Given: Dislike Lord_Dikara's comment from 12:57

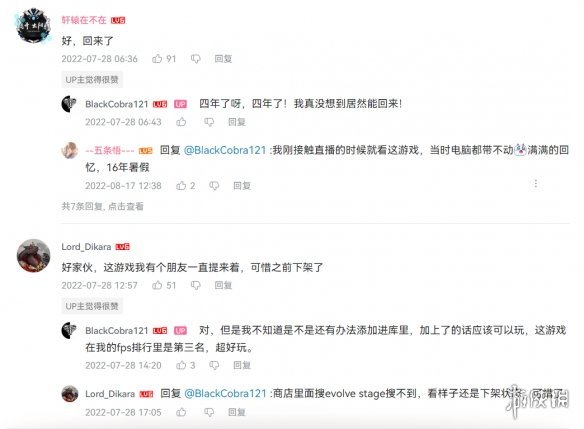Looking at the screenshot, I should (x=196, y=286).
